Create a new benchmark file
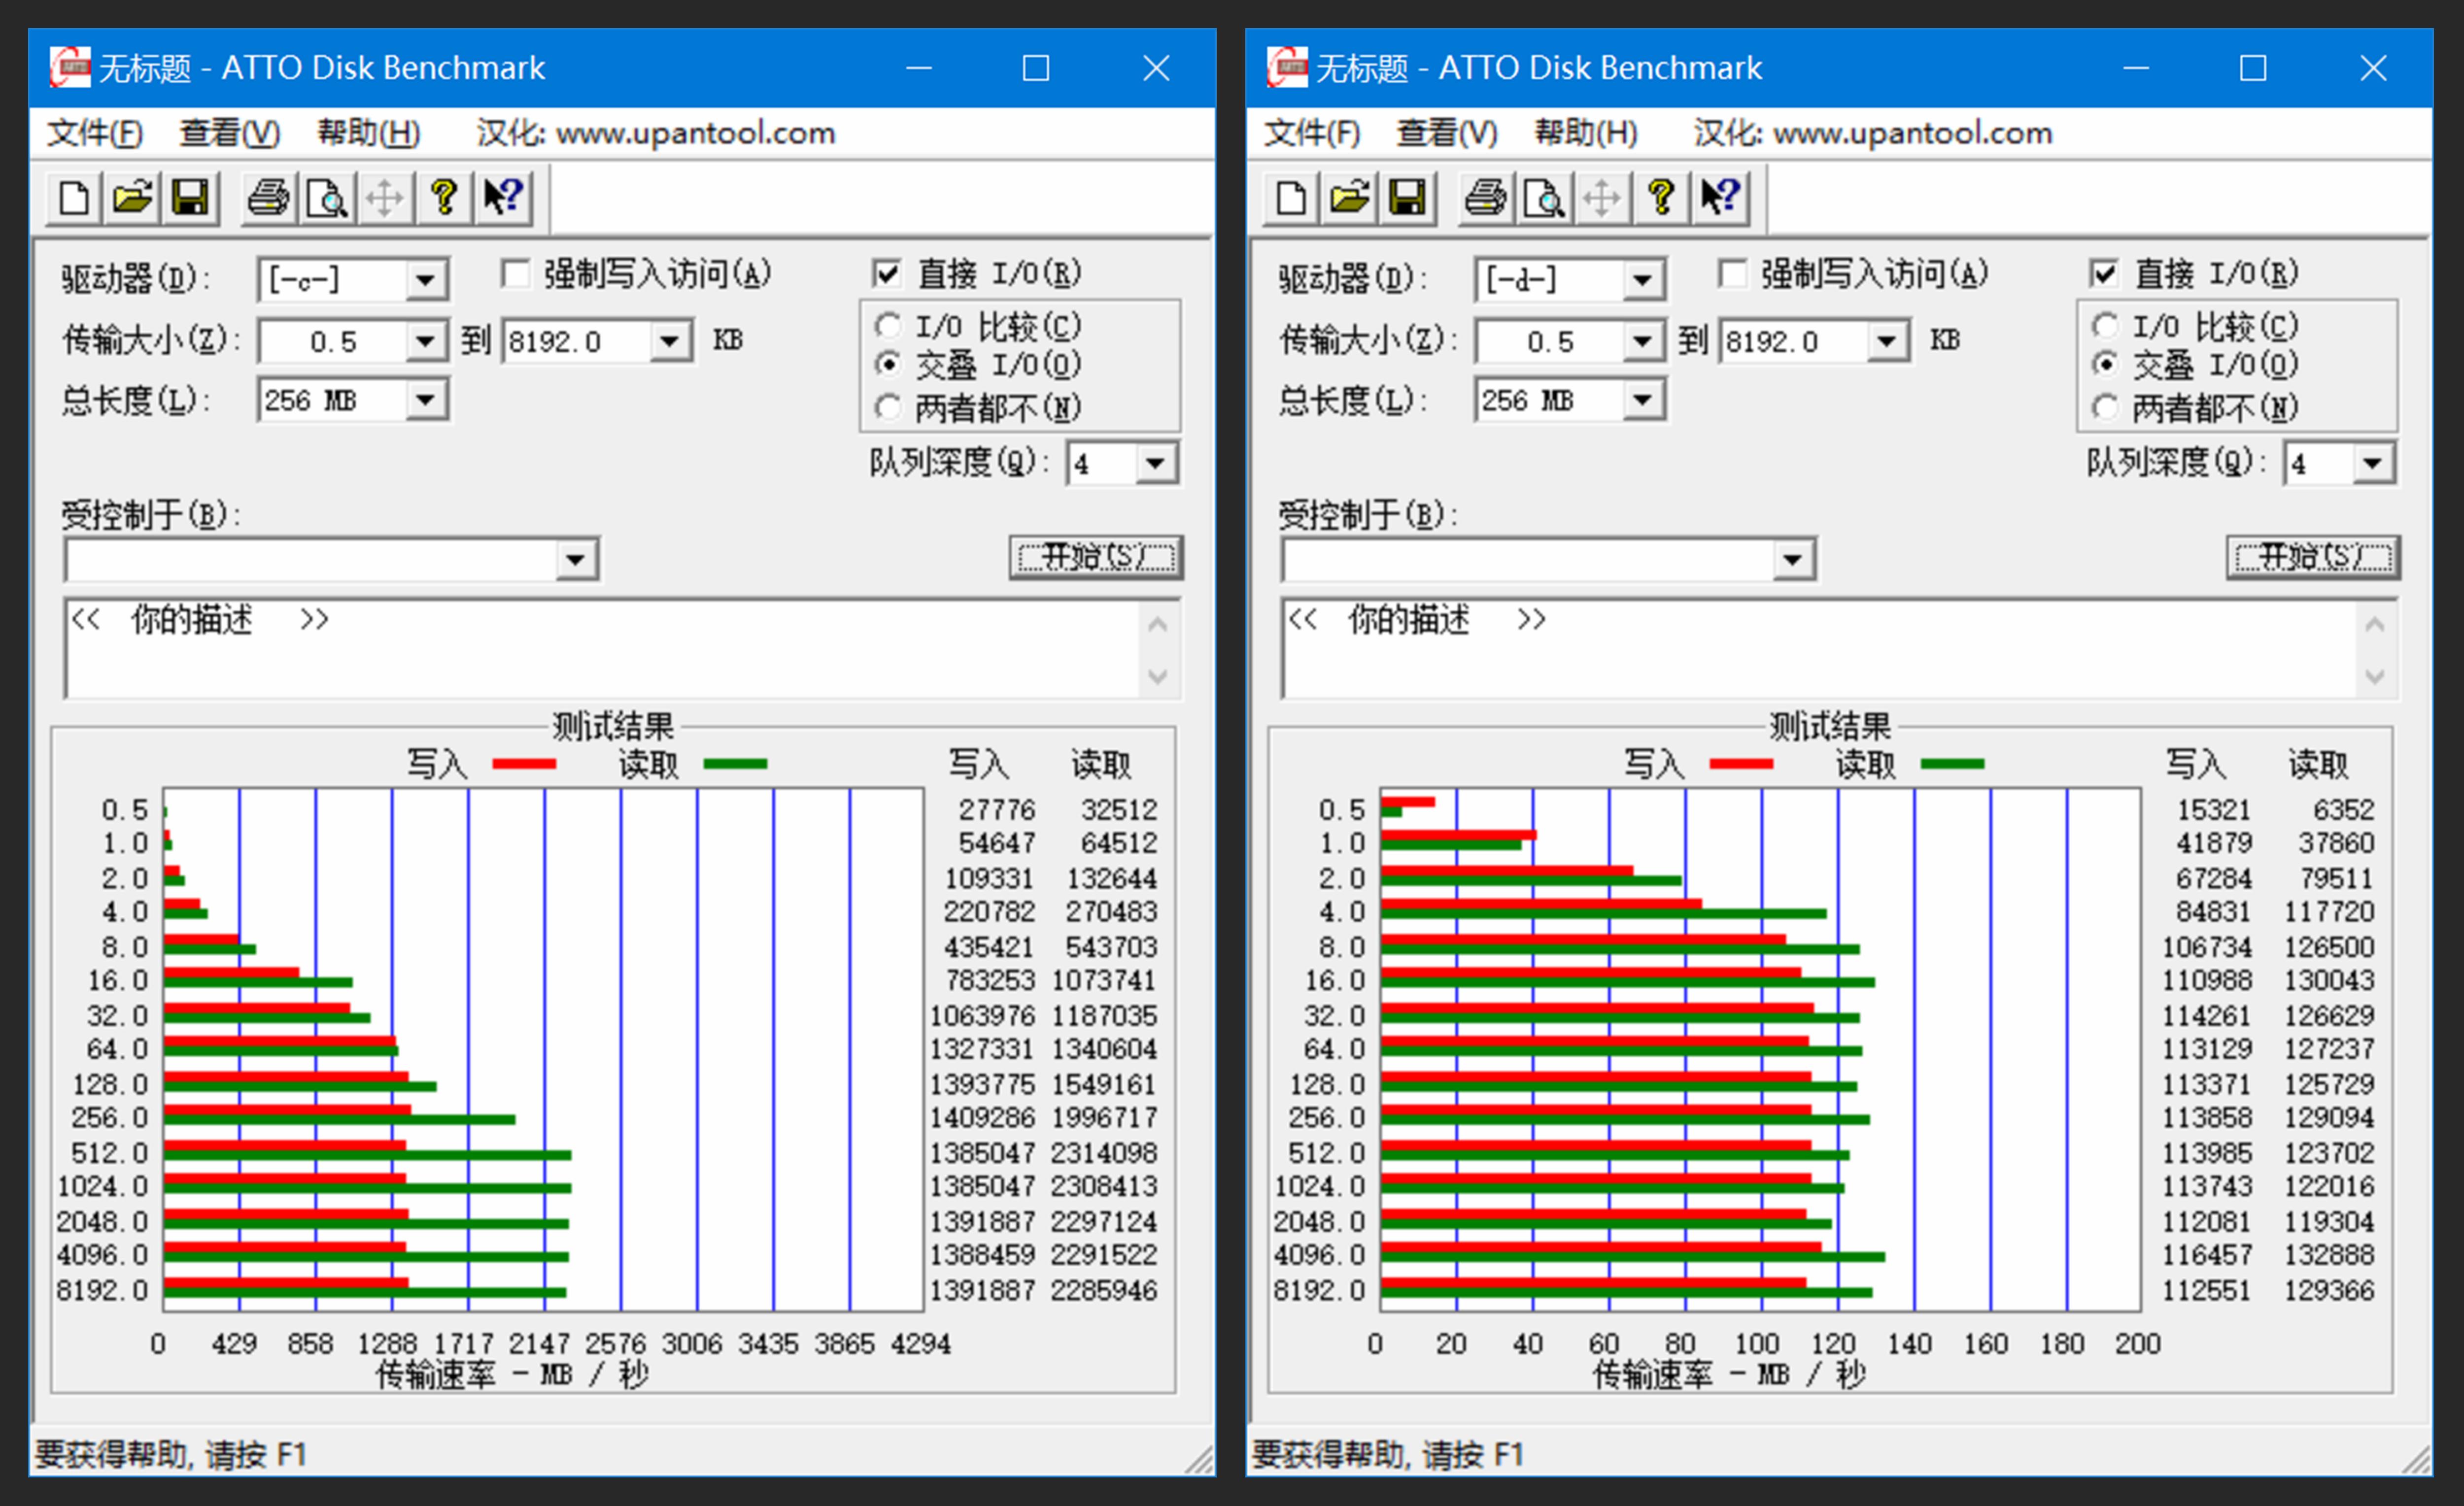 [x=72, y=197]
